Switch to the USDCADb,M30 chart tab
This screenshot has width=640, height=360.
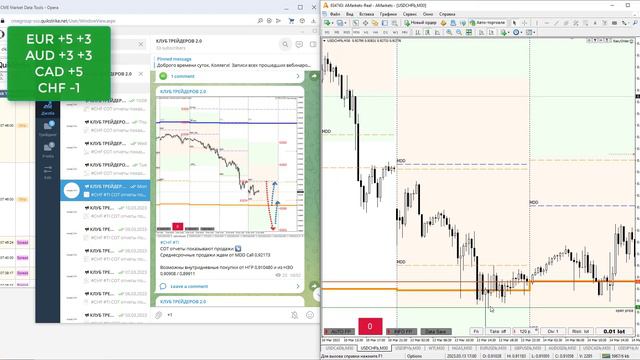(x=339, y=348)
